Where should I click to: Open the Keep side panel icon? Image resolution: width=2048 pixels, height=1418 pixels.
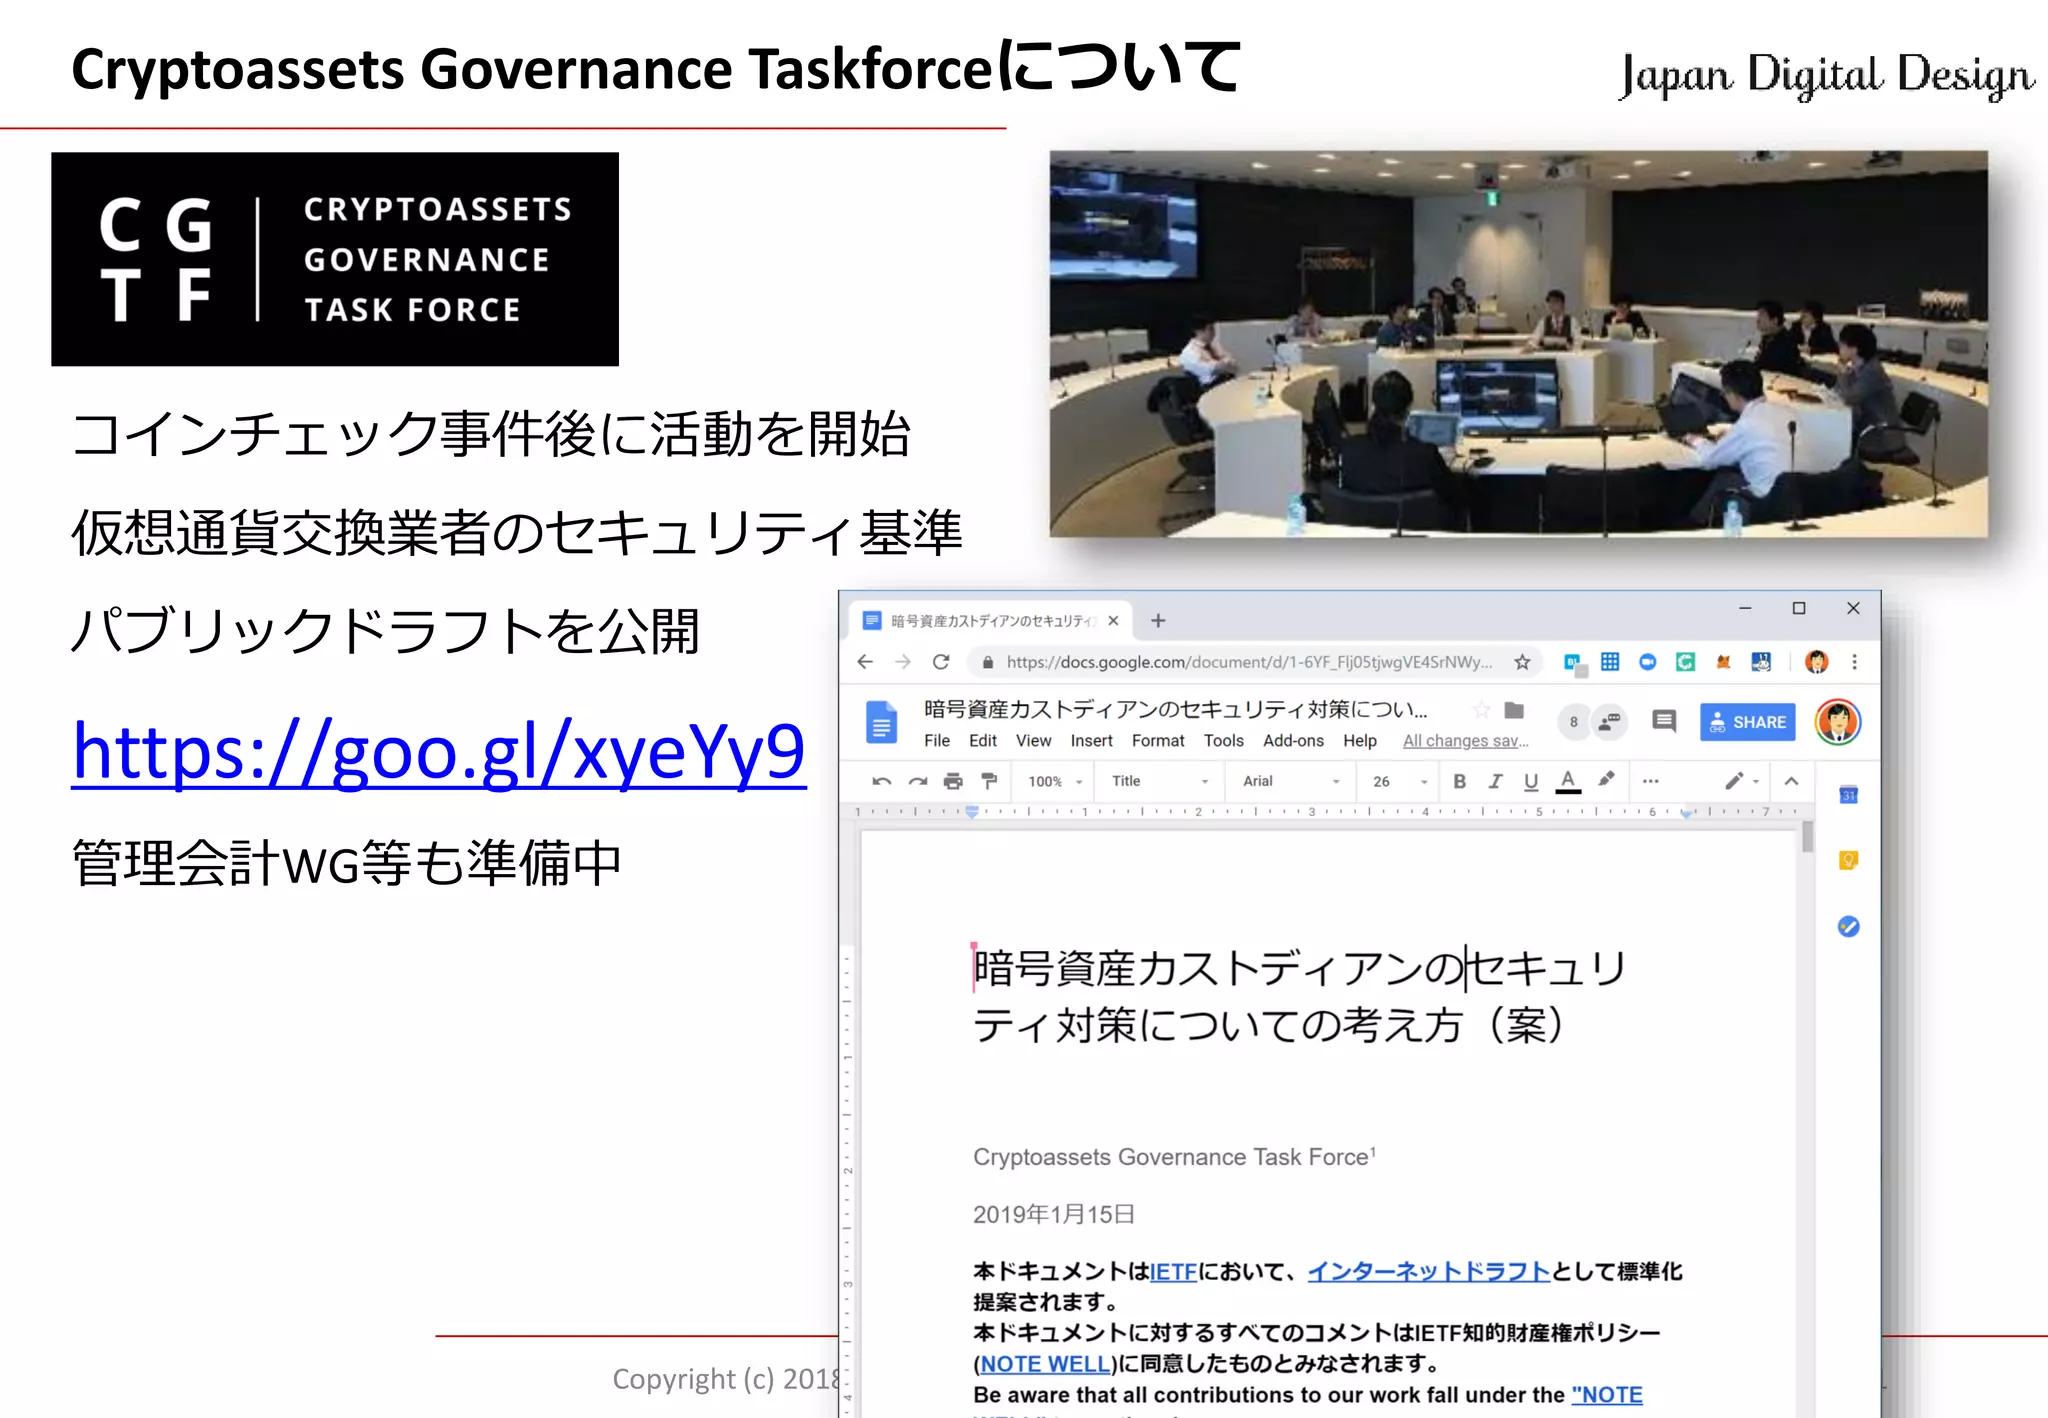[x=1849, y=861]
